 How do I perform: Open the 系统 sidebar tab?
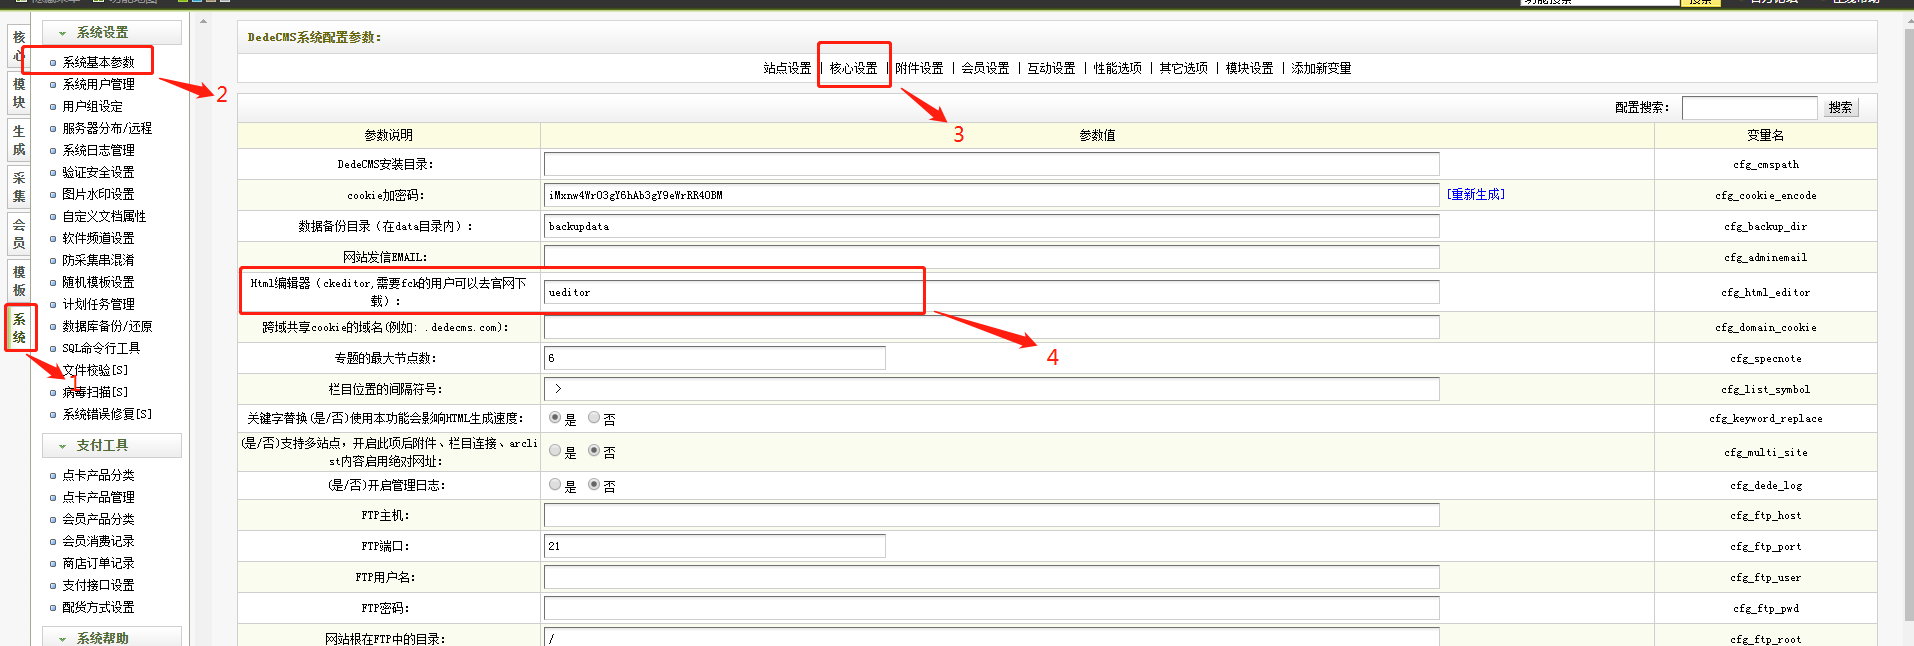pos(19,328)
